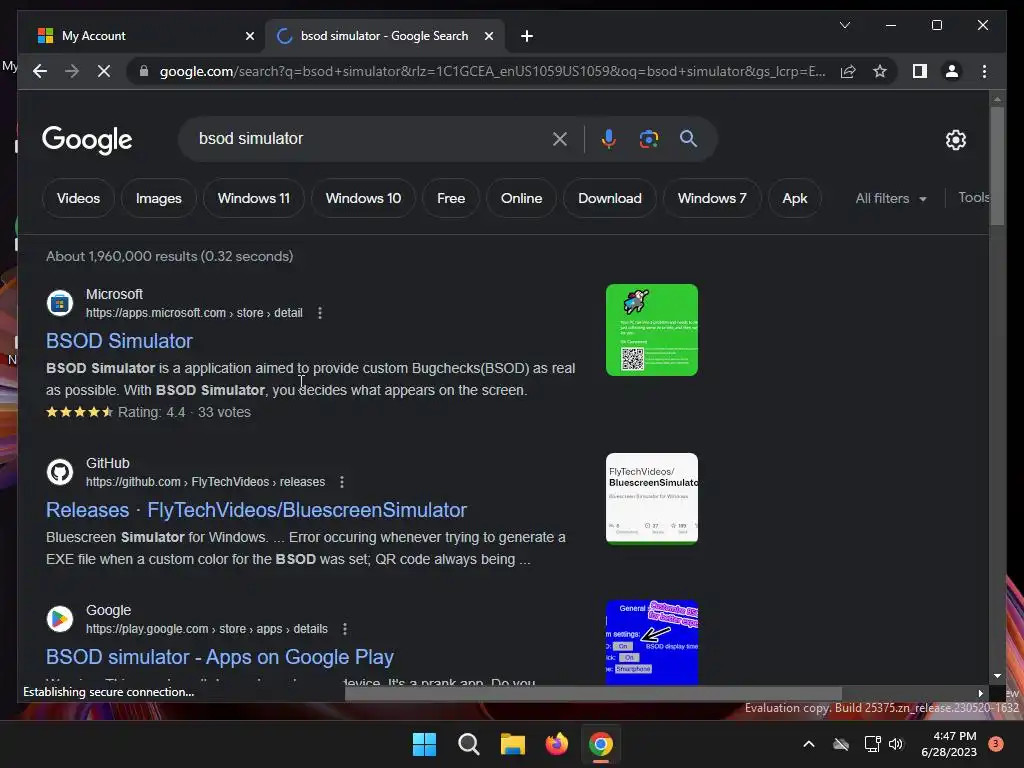
Task: Open more options for Microsoft result
Action: tap(320, 313)
